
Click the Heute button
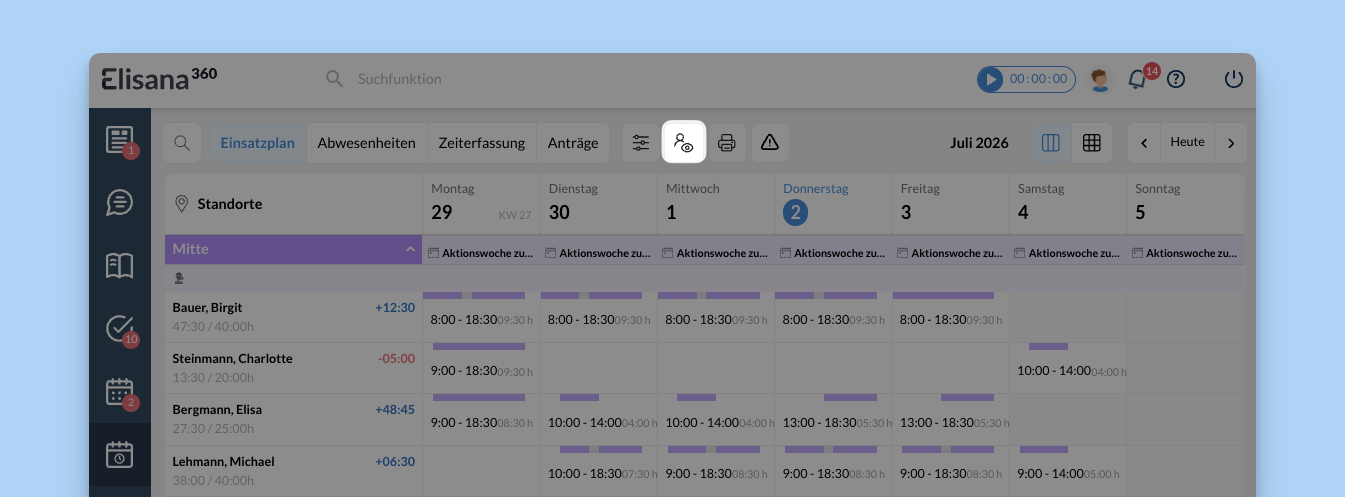pos(1188,143)
